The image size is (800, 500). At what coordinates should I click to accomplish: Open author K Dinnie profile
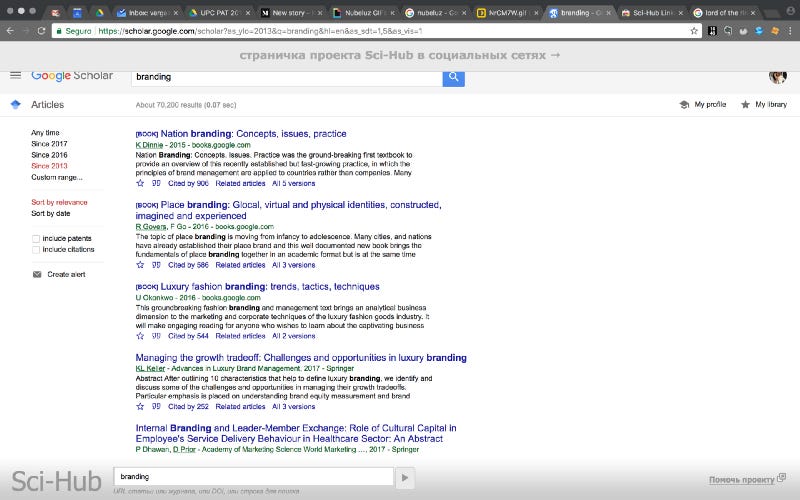(x=149, y=145)
